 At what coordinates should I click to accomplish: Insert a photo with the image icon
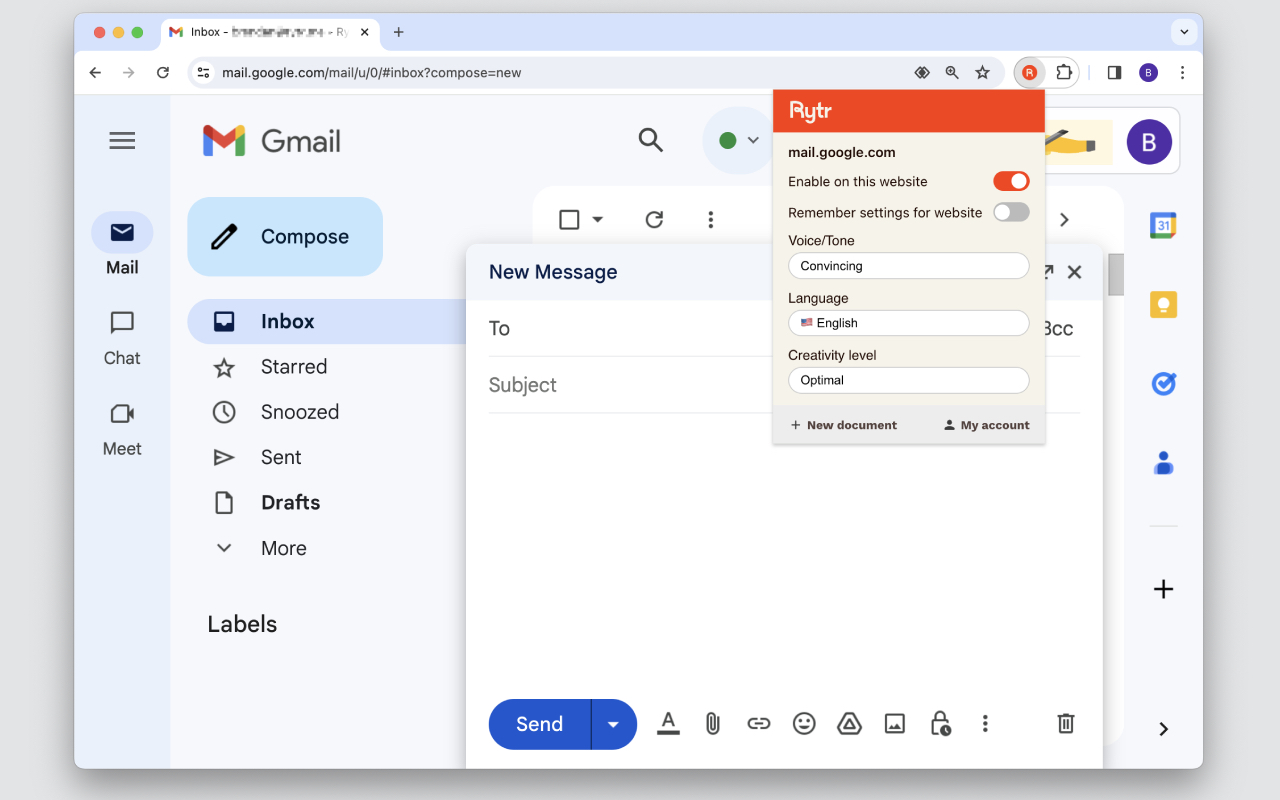[894, 723]
